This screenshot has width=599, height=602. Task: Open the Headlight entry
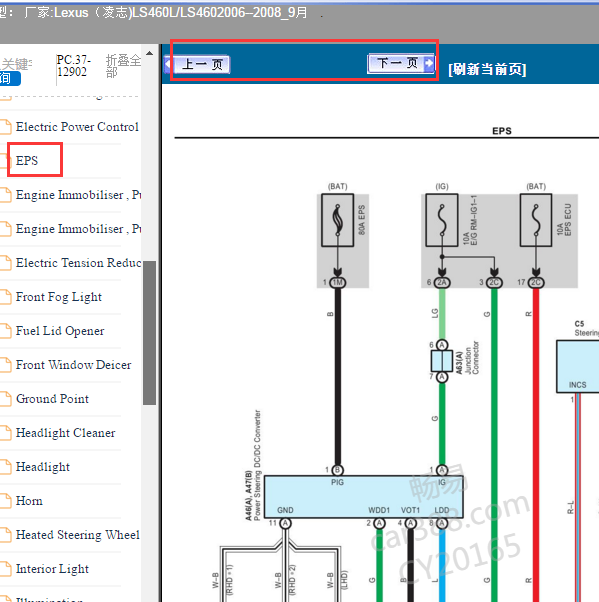coord(43,467)
